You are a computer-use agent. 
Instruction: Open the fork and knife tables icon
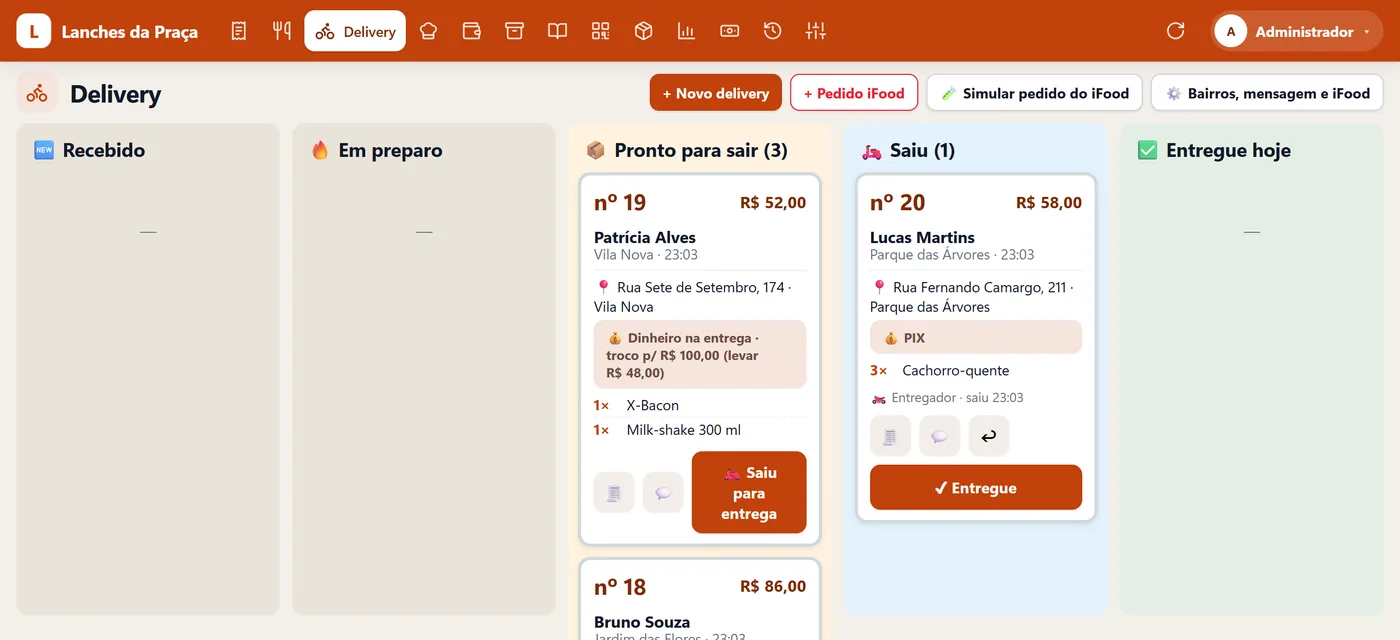(x=282, y=31)
